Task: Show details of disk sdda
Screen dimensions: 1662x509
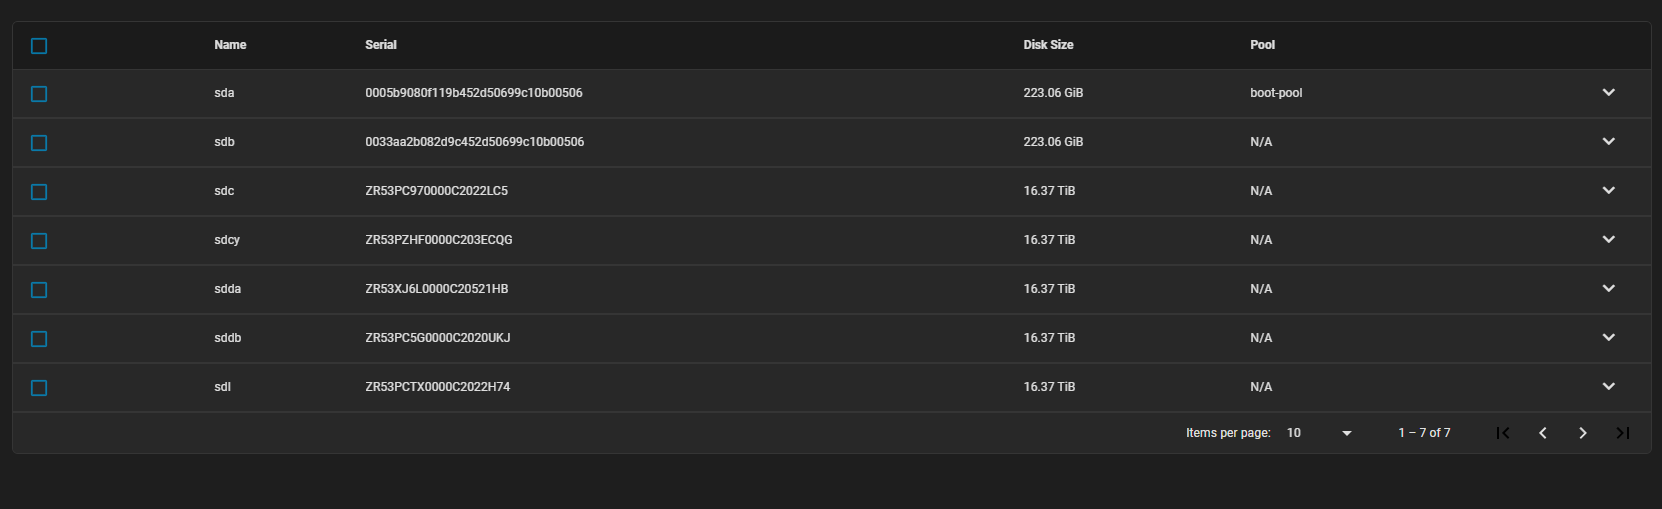Action: [x=1609, y=288]
